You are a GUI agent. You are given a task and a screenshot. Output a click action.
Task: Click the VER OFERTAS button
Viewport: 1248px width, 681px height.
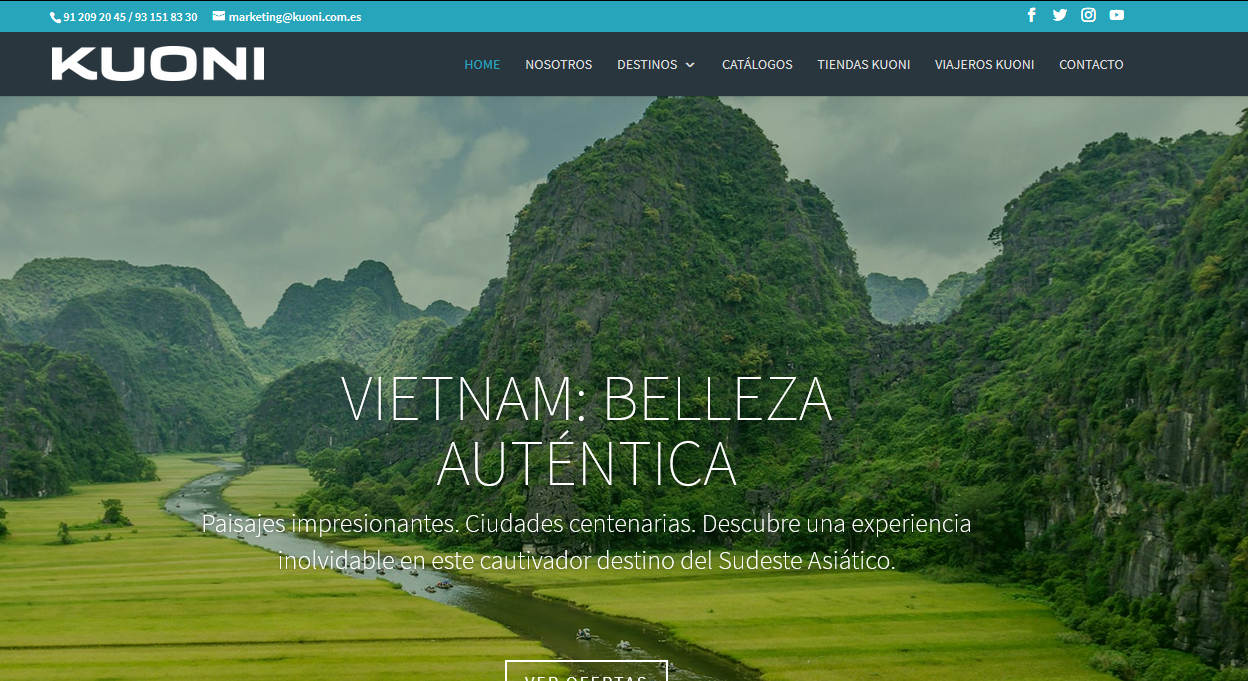[x=586, y=671]
